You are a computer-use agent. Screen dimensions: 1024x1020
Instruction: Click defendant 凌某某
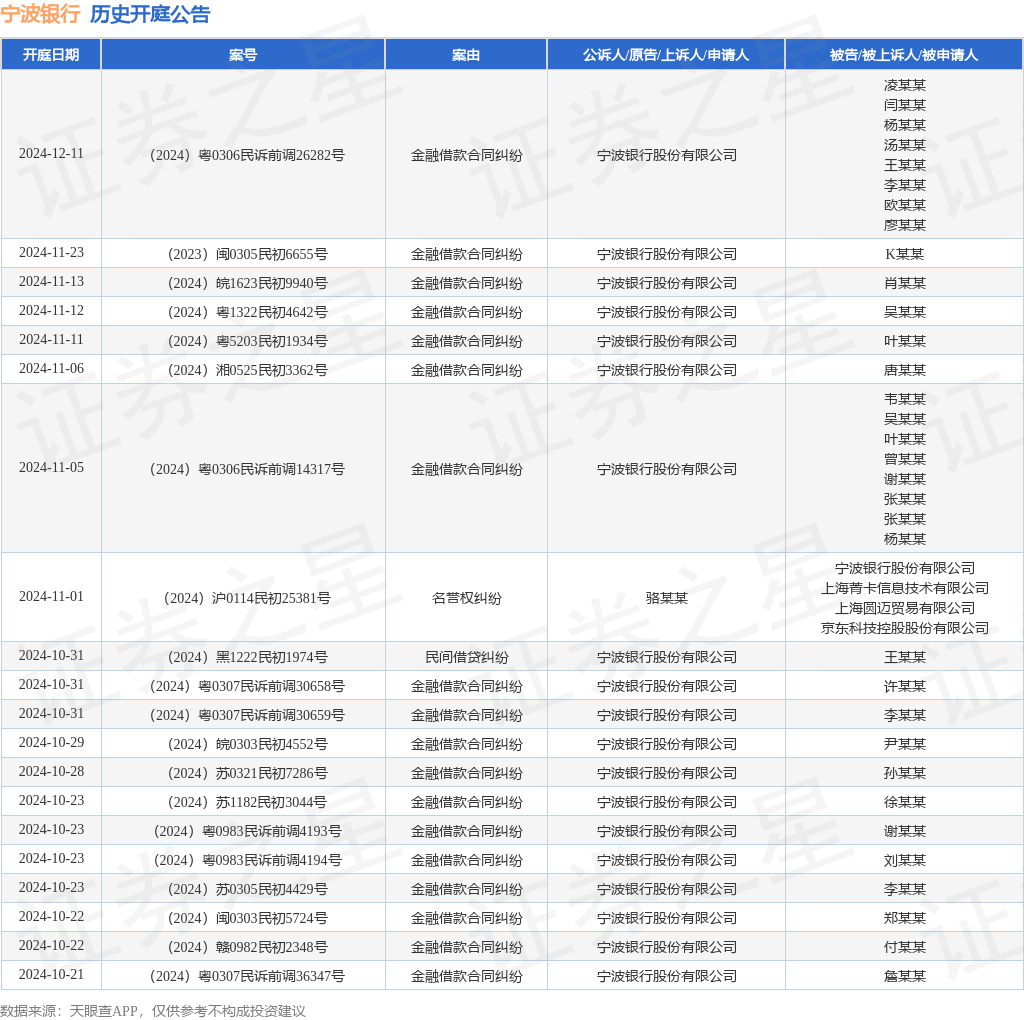(904, 86)
